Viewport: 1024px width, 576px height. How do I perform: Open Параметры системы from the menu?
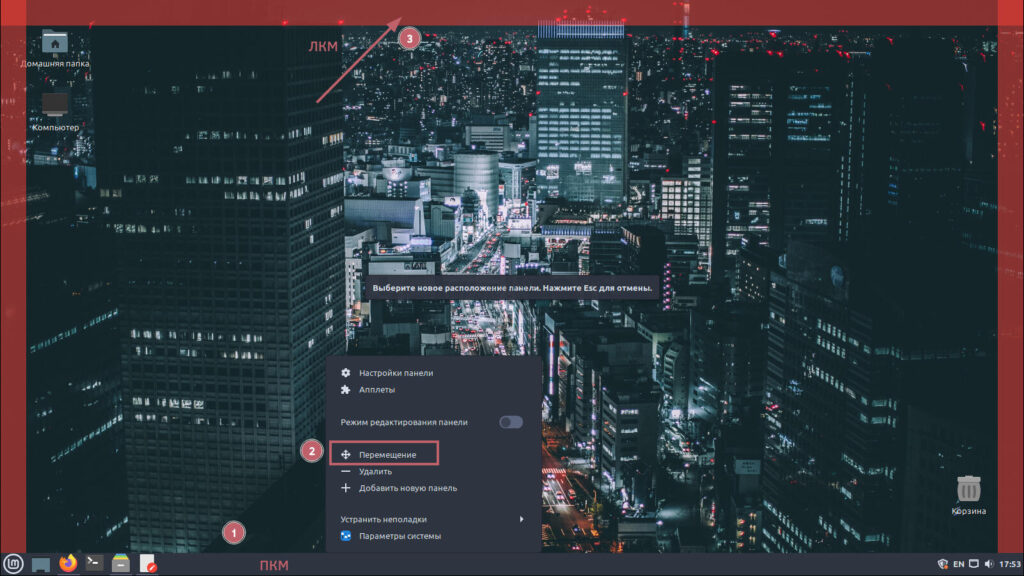pos(399,536)
